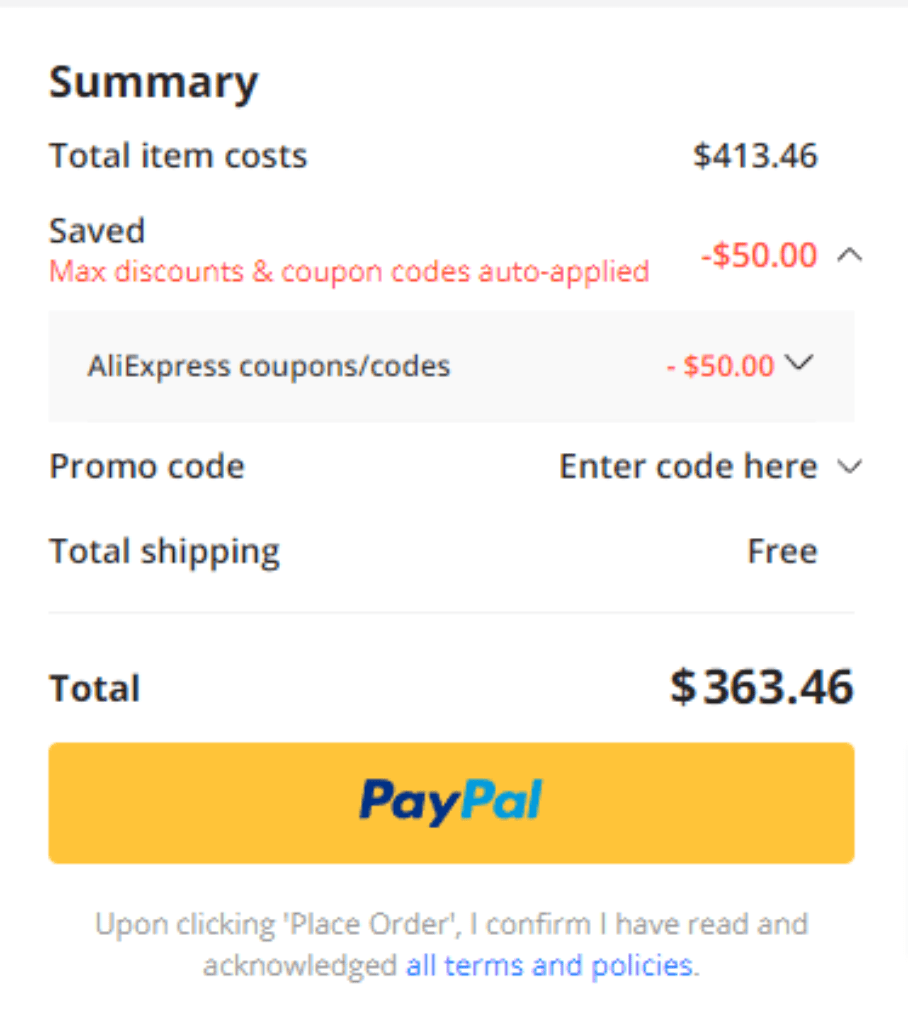Click the Total item costs label

[x=178, y=155]
